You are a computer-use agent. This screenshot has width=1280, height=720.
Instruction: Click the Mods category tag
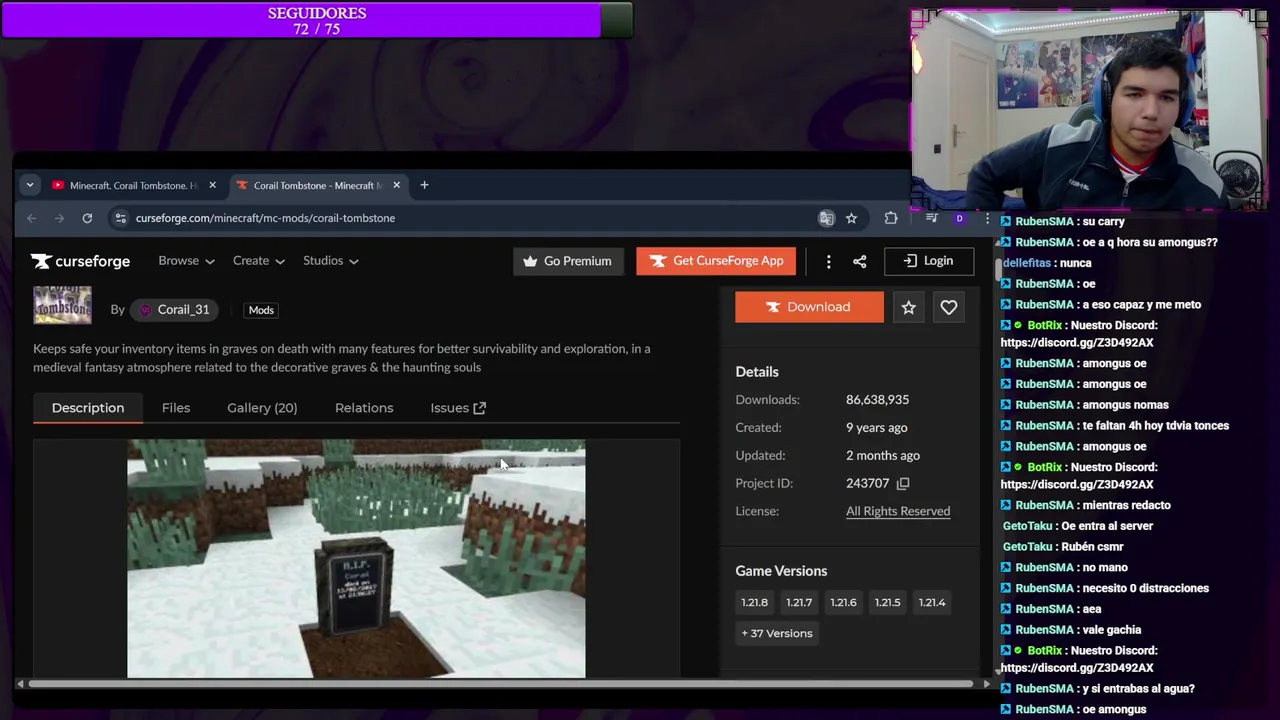point(261,310)
